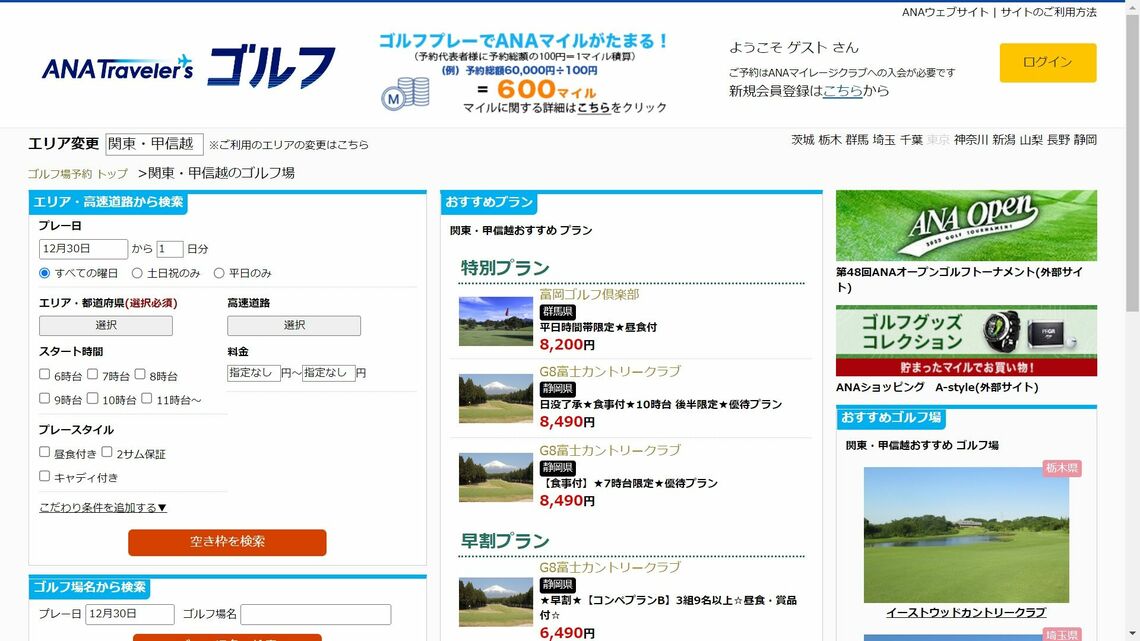The image size is (1140, 641).
Task: Open the ゴルフグッズコレクション shopping banner
Action: pos(965,340)
